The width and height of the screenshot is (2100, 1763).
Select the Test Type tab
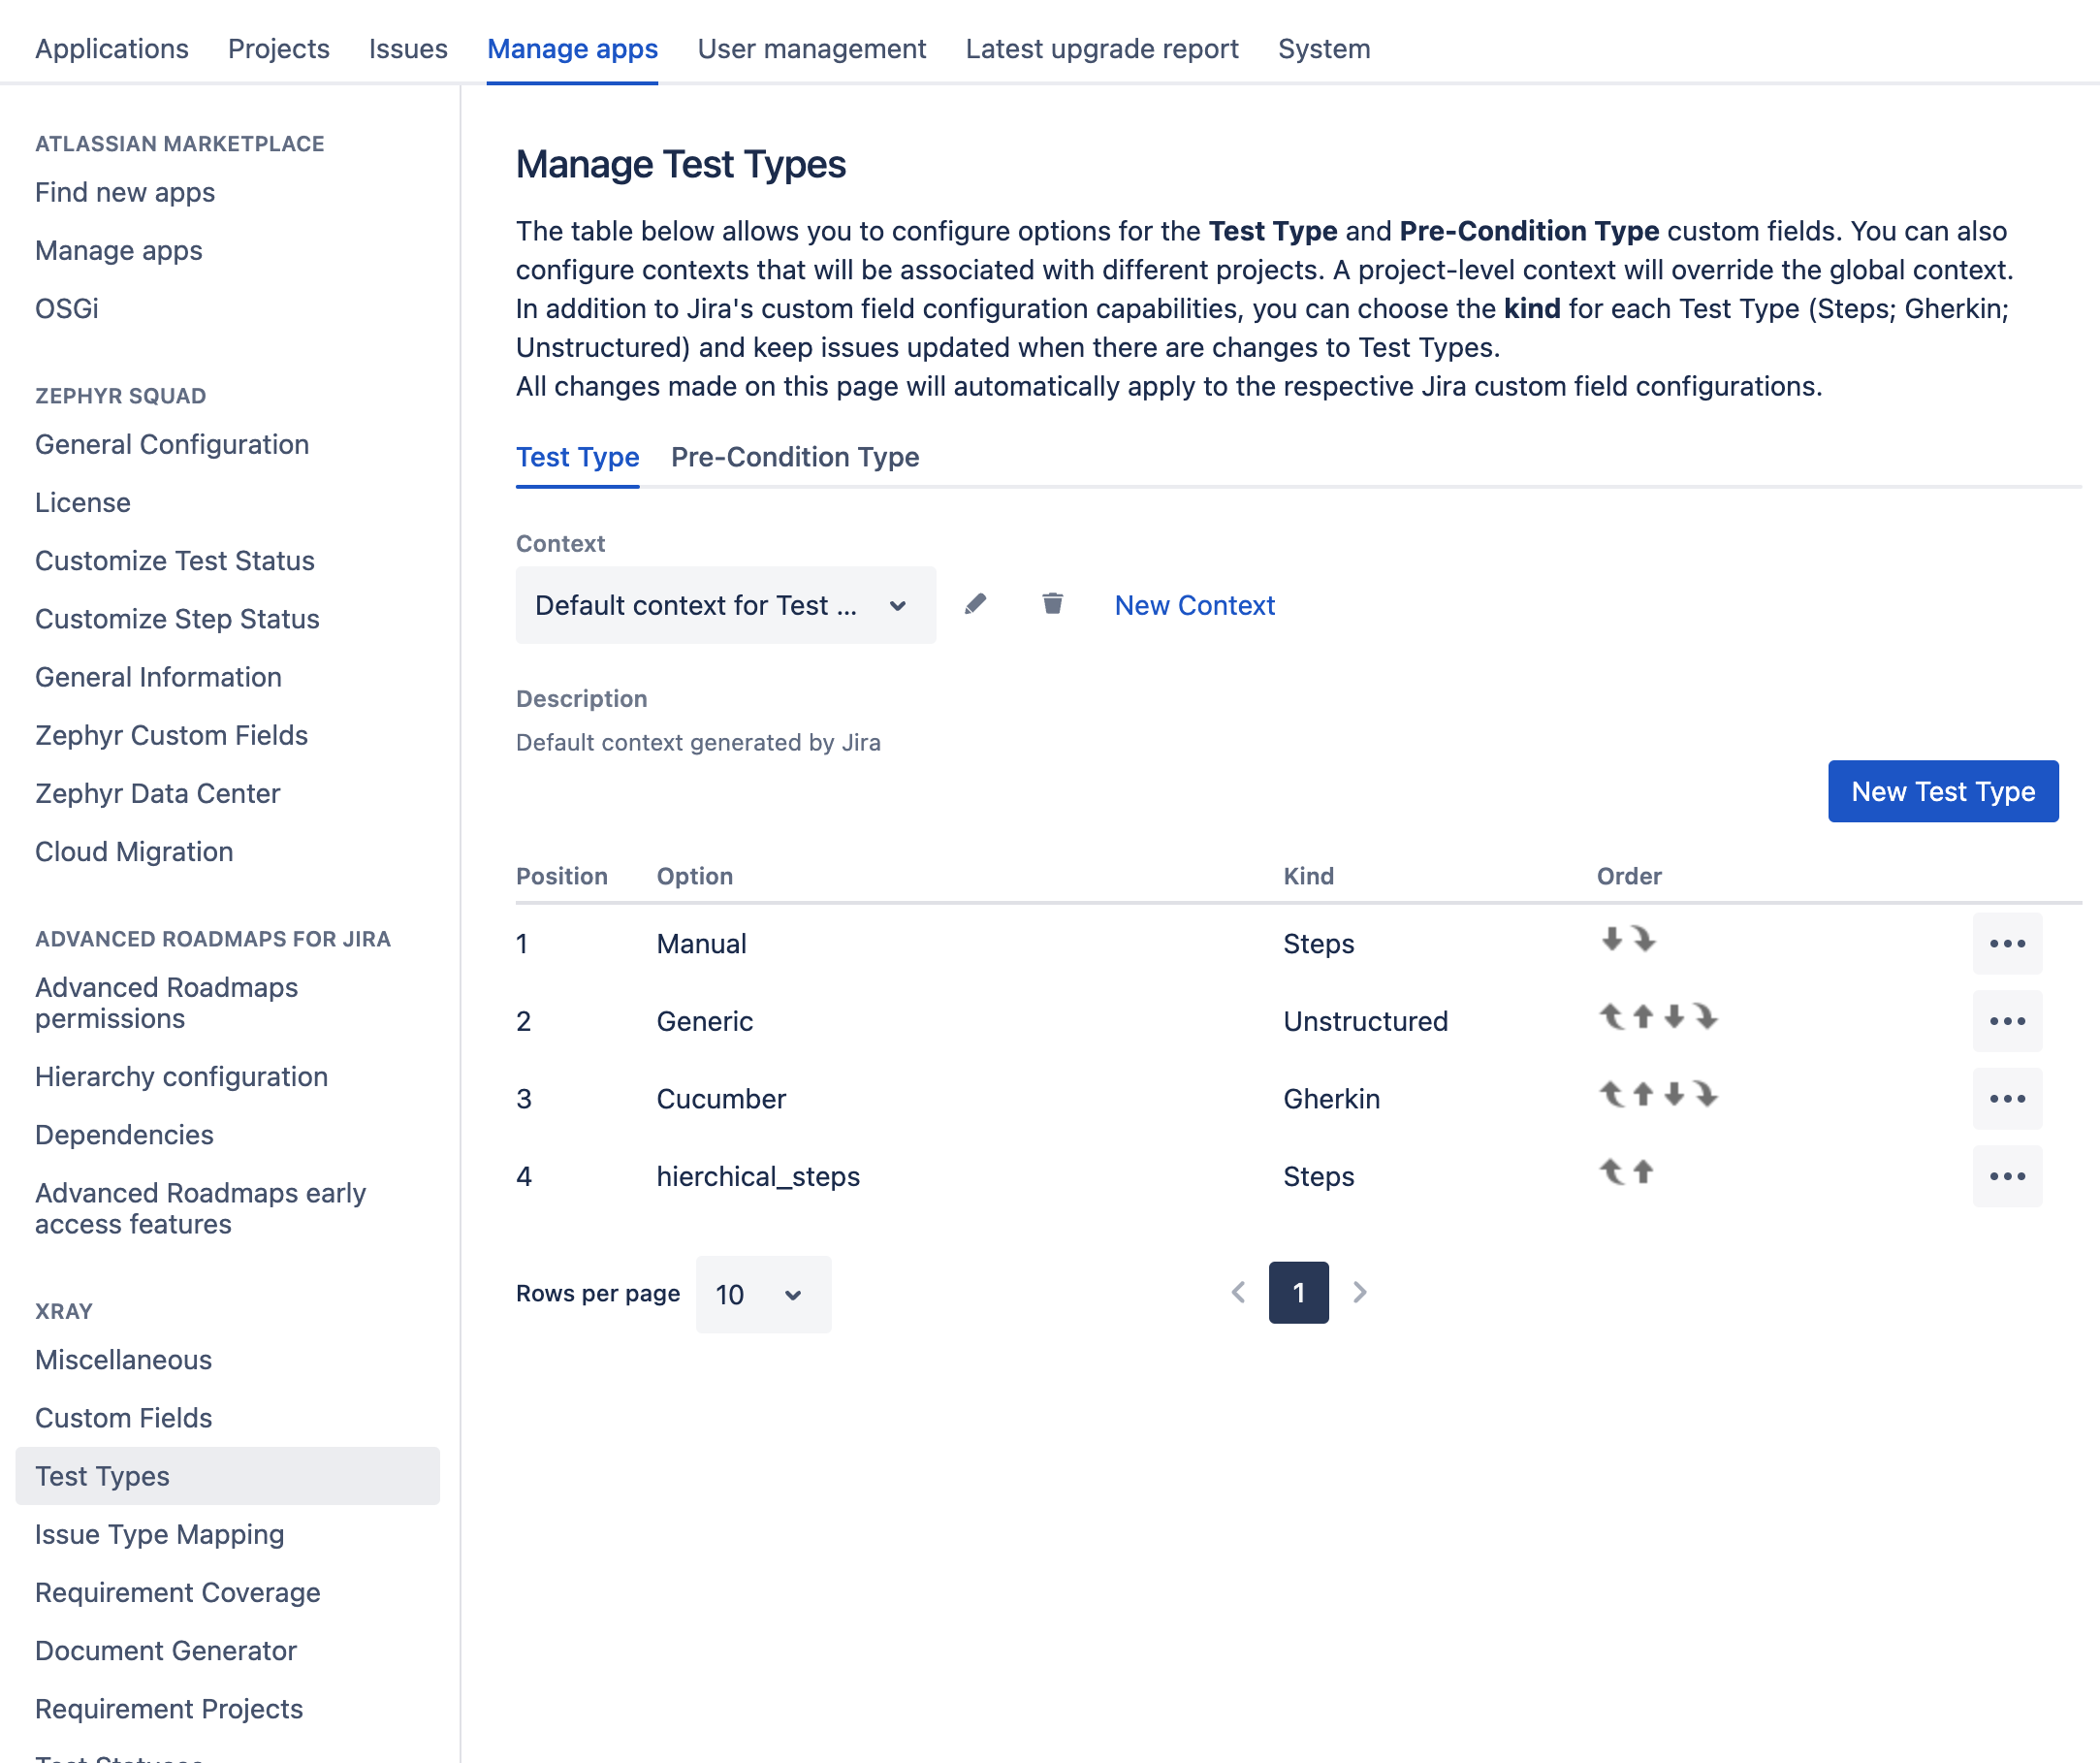[x=577, y=457]
